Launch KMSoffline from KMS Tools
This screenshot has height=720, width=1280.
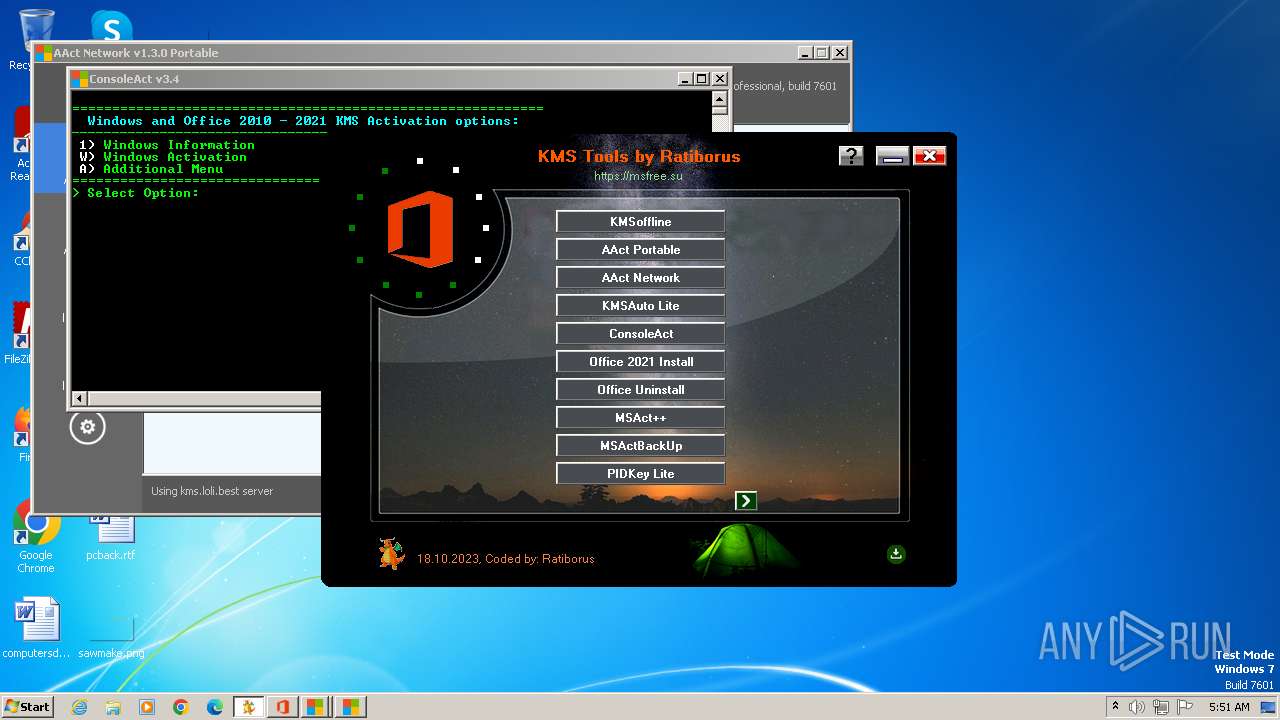pyautogui.click(x=640, y=221)
